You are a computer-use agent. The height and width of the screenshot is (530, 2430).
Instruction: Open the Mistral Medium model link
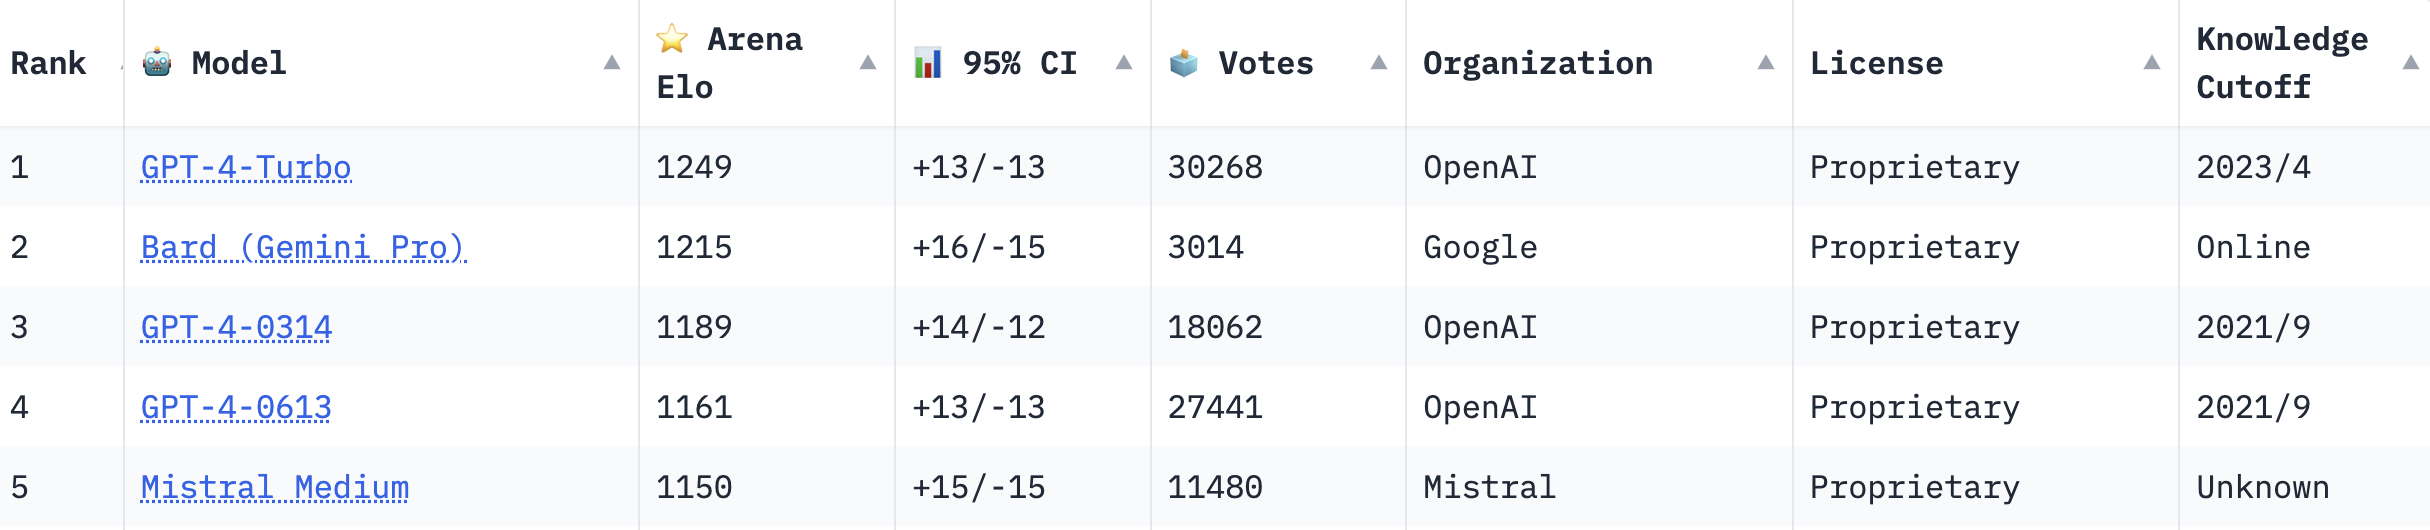point(275,487)
